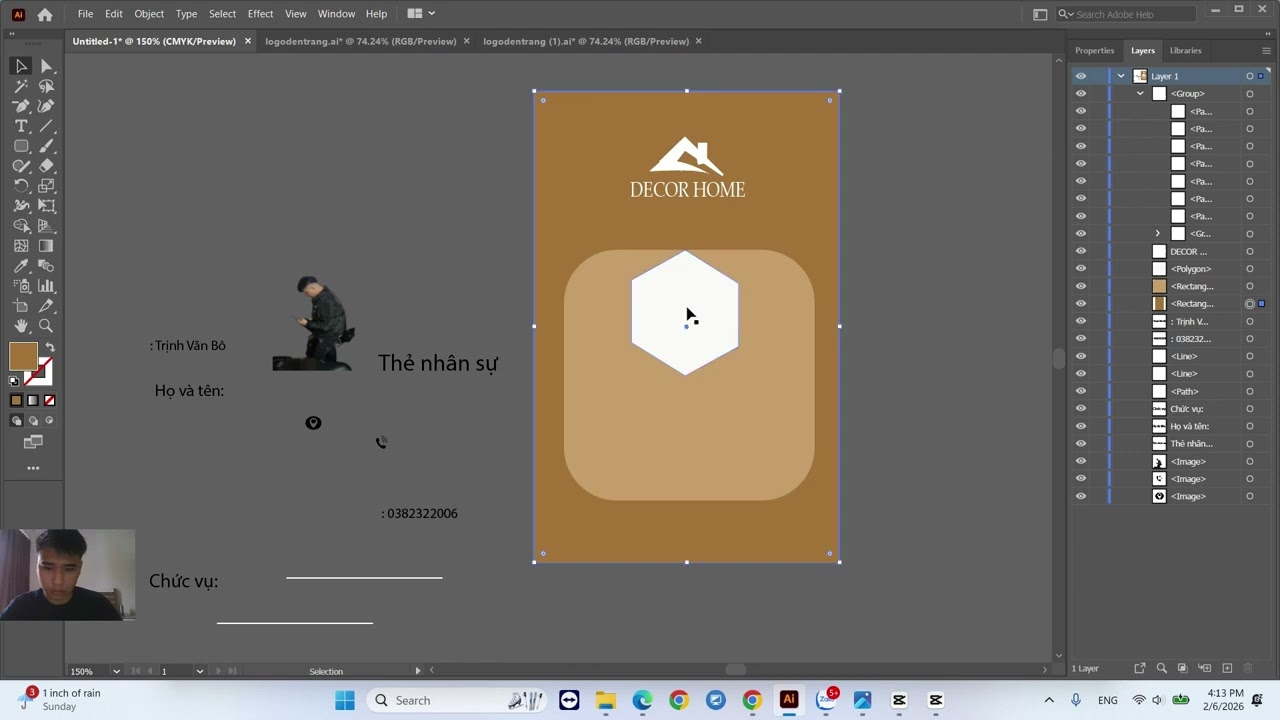Click the Gradient swatch below the Fill box

pyautogui.click(x=33, y=400)
